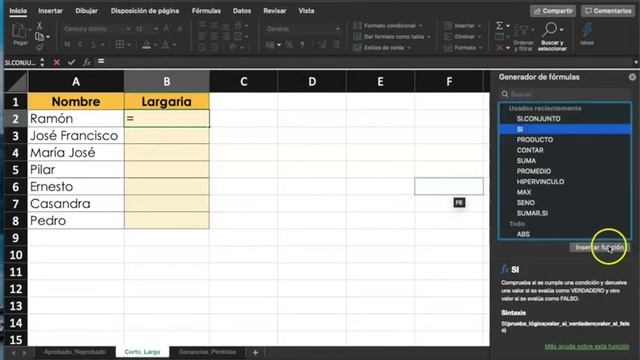Screen dimensions: 640x360
Task: Click the fill color bucket icon
Action: click(x=147, y=44)
